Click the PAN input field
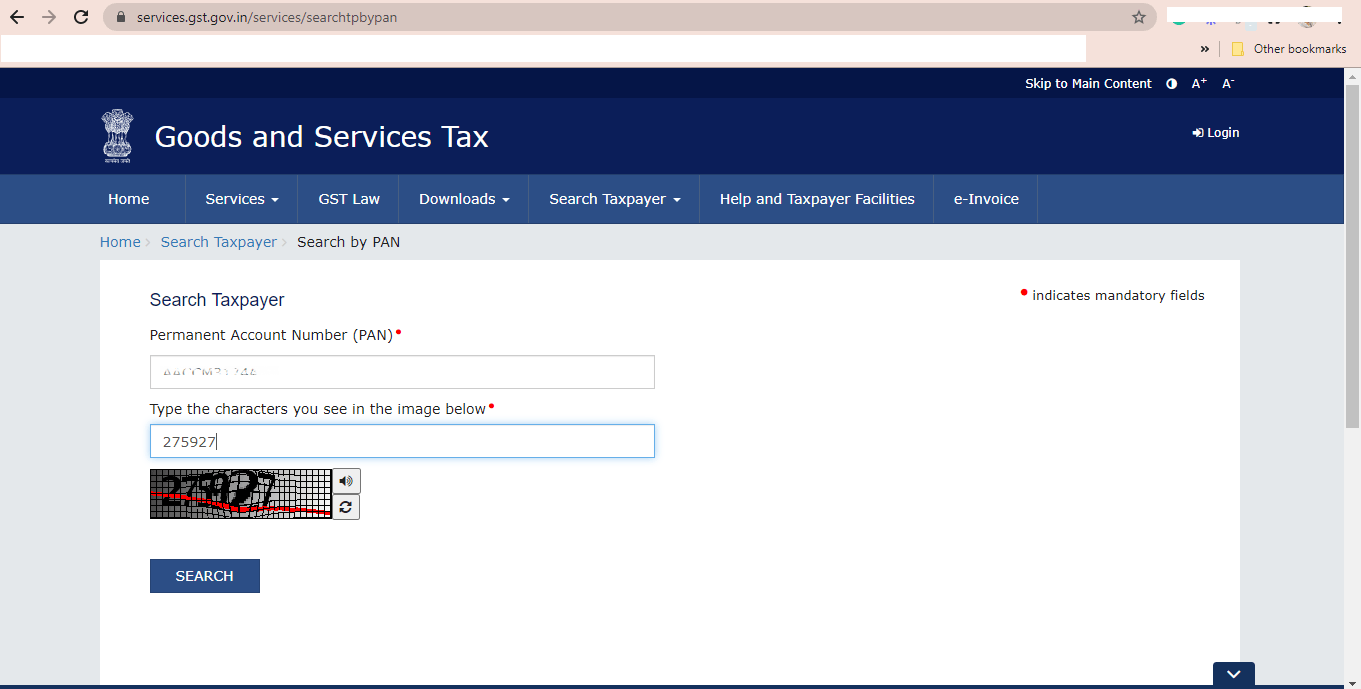The image size is (1361, 689). click(x=401, y=371)
